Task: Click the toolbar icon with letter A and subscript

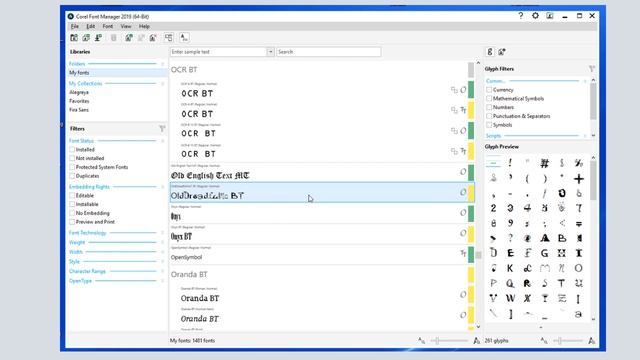Action: click(184, 38)
